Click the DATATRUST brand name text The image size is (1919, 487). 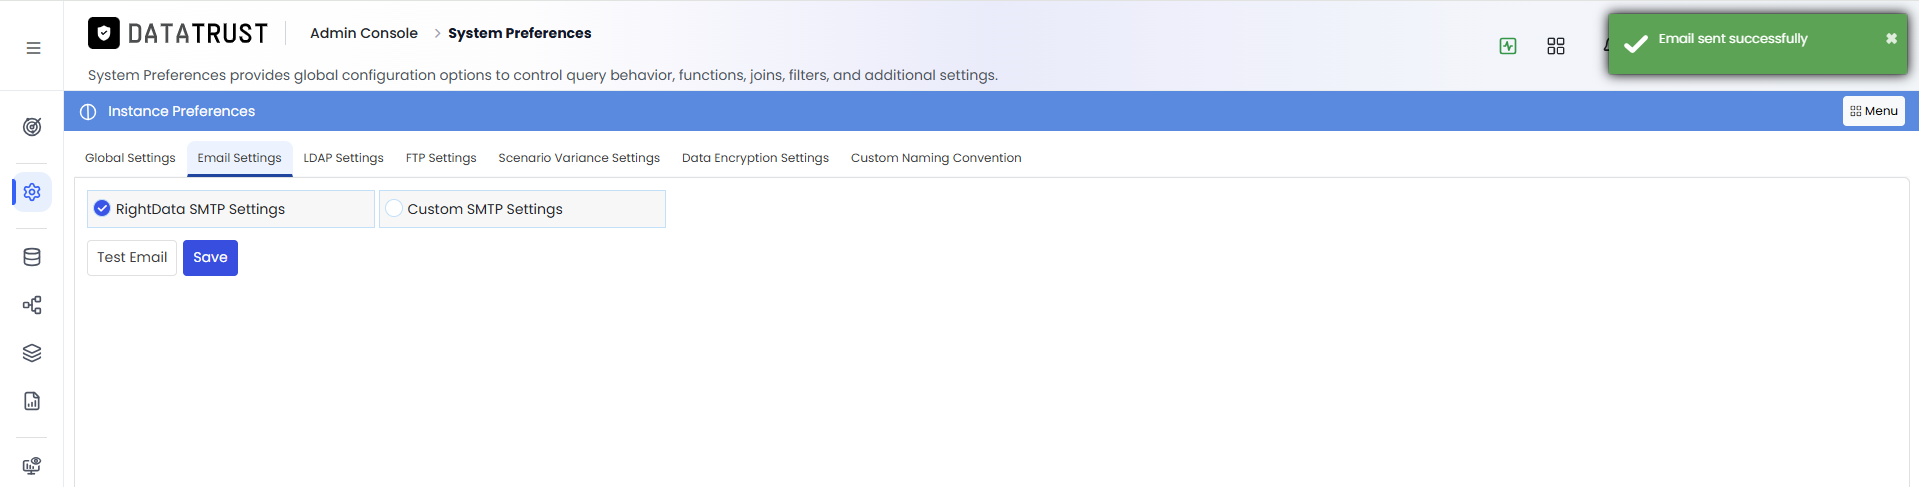pos(198,34)
